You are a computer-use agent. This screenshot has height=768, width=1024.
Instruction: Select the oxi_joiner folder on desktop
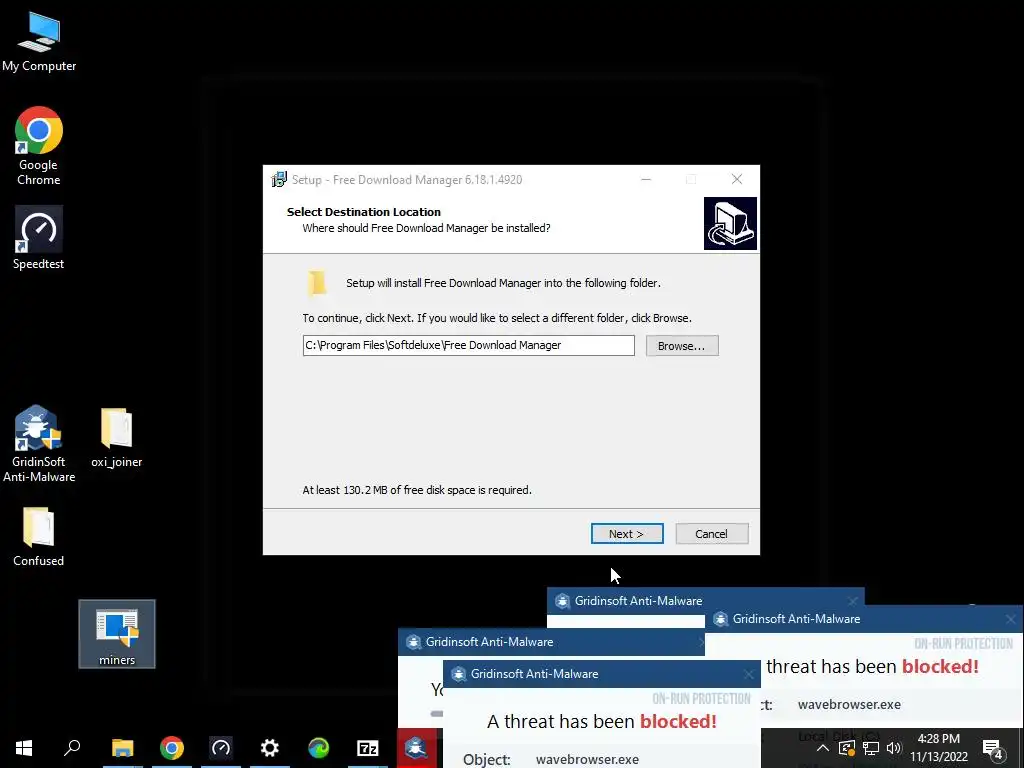click(x=116, y=438)
